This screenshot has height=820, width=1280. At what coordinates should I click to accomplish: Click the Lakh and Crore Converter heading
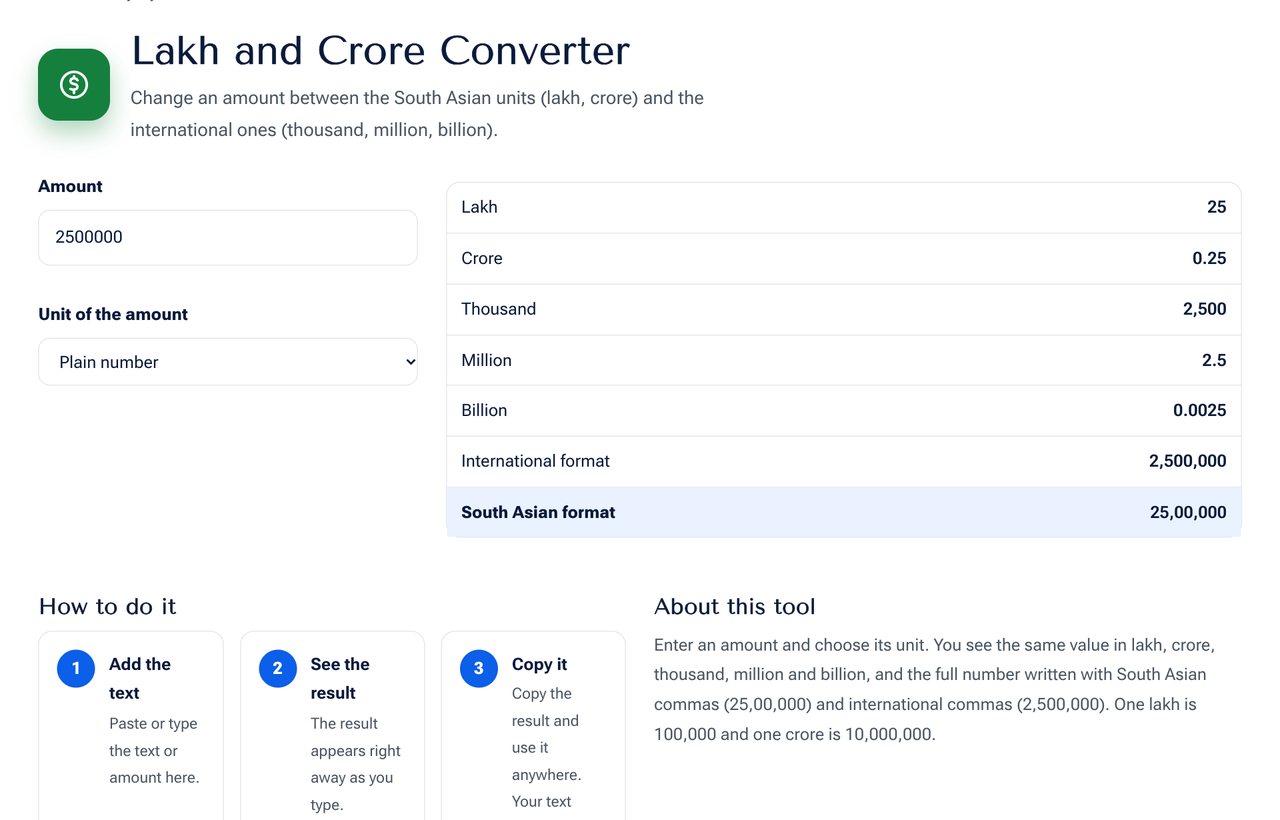[x=380, y=51]
